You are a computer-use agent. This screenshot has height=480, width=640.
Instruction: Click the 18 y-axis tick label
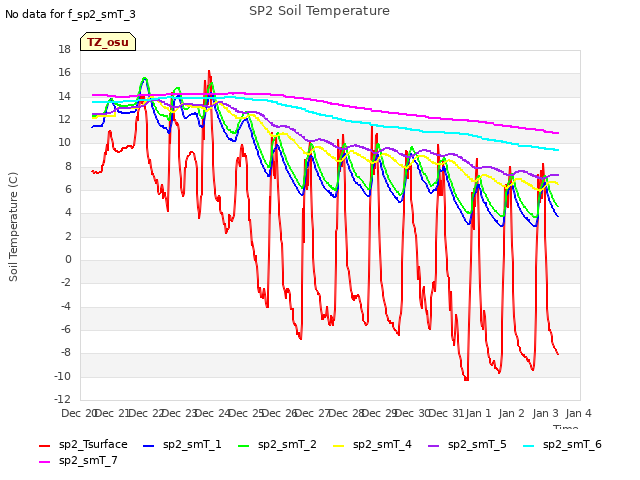[64, 50]
